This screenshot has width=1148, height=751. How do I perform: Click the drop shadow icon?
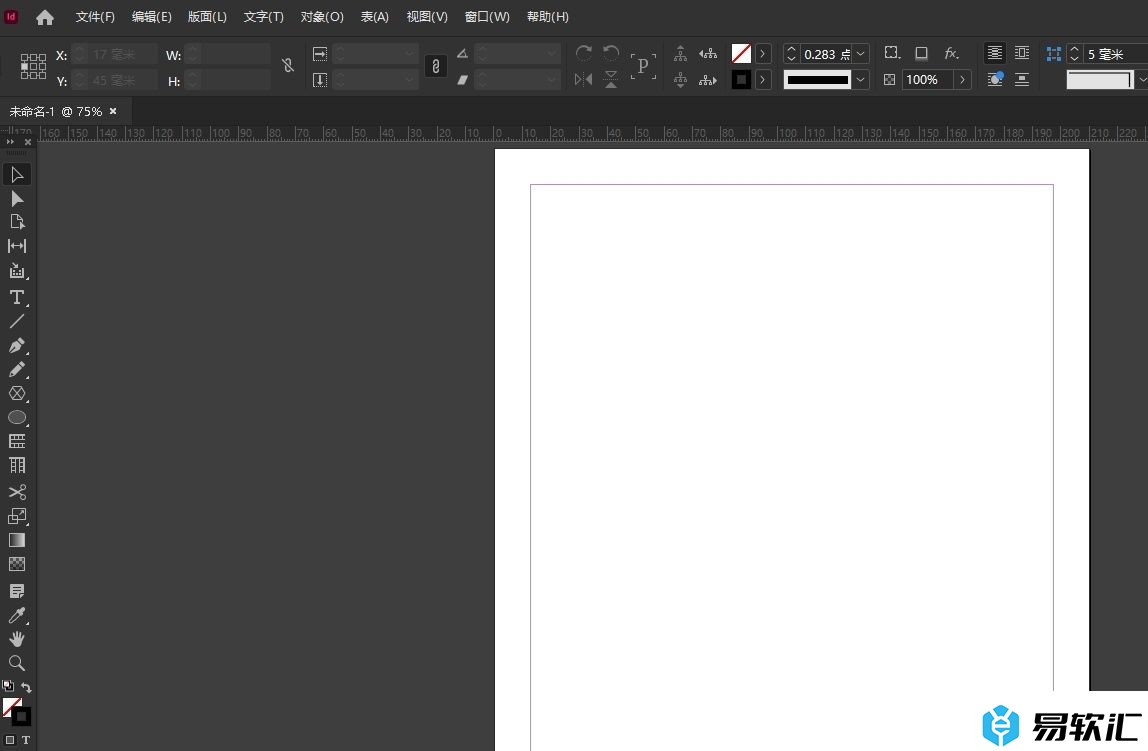tap(921, 53)
